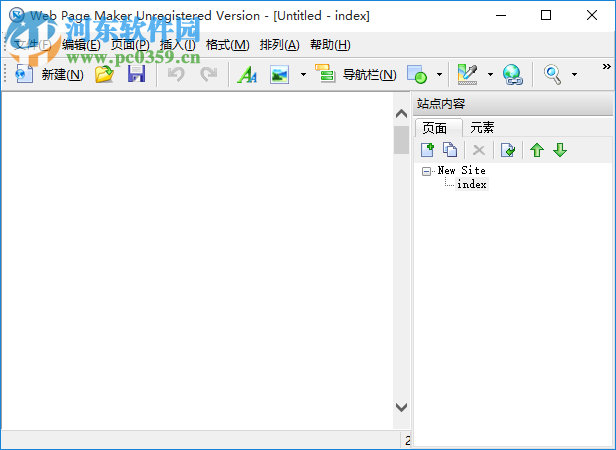Screen dimensions: 616x450
Task: Insert an image with the picture icon
Action: tap(280, 74)
